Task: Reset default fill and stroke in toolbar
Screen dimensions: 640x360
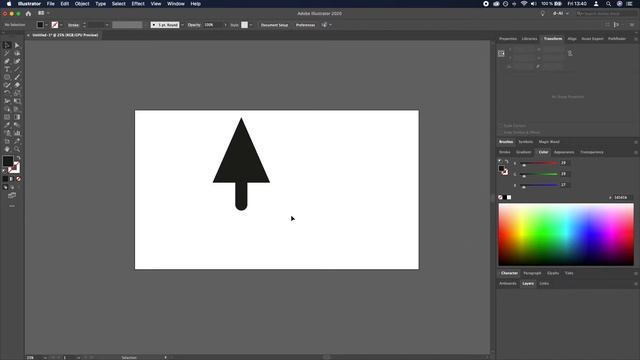Action: (4, 171)
